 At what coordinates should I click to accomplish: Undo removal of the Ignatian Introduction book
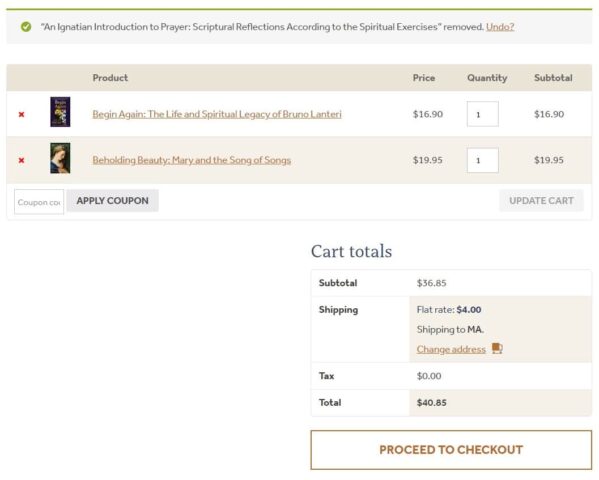[500, 27]
